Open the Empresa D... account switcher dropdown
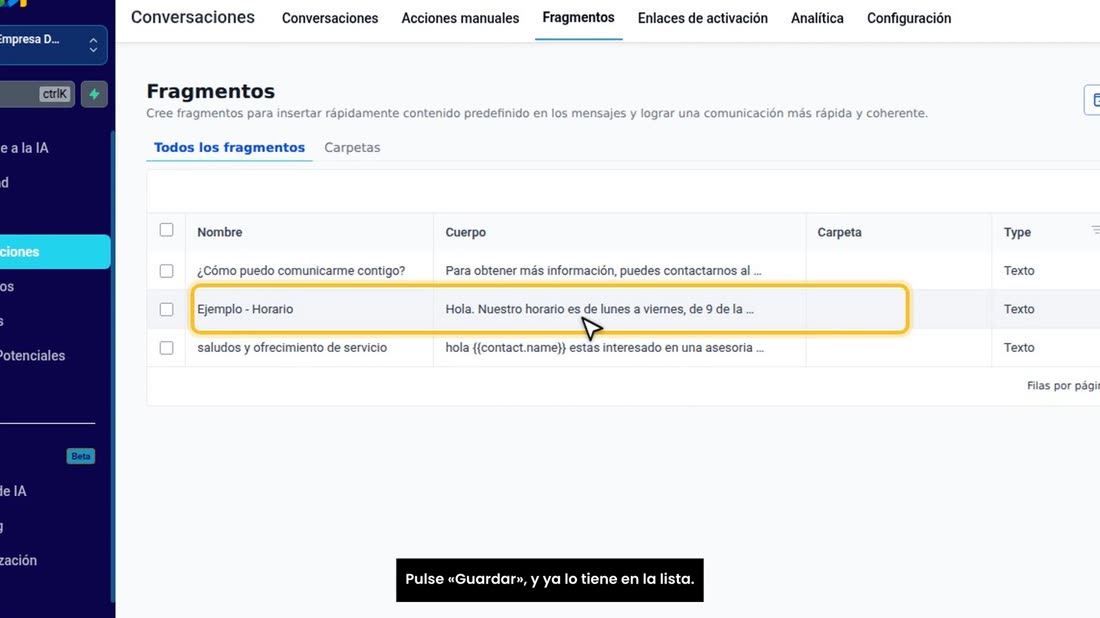 [x=53, y=45]
